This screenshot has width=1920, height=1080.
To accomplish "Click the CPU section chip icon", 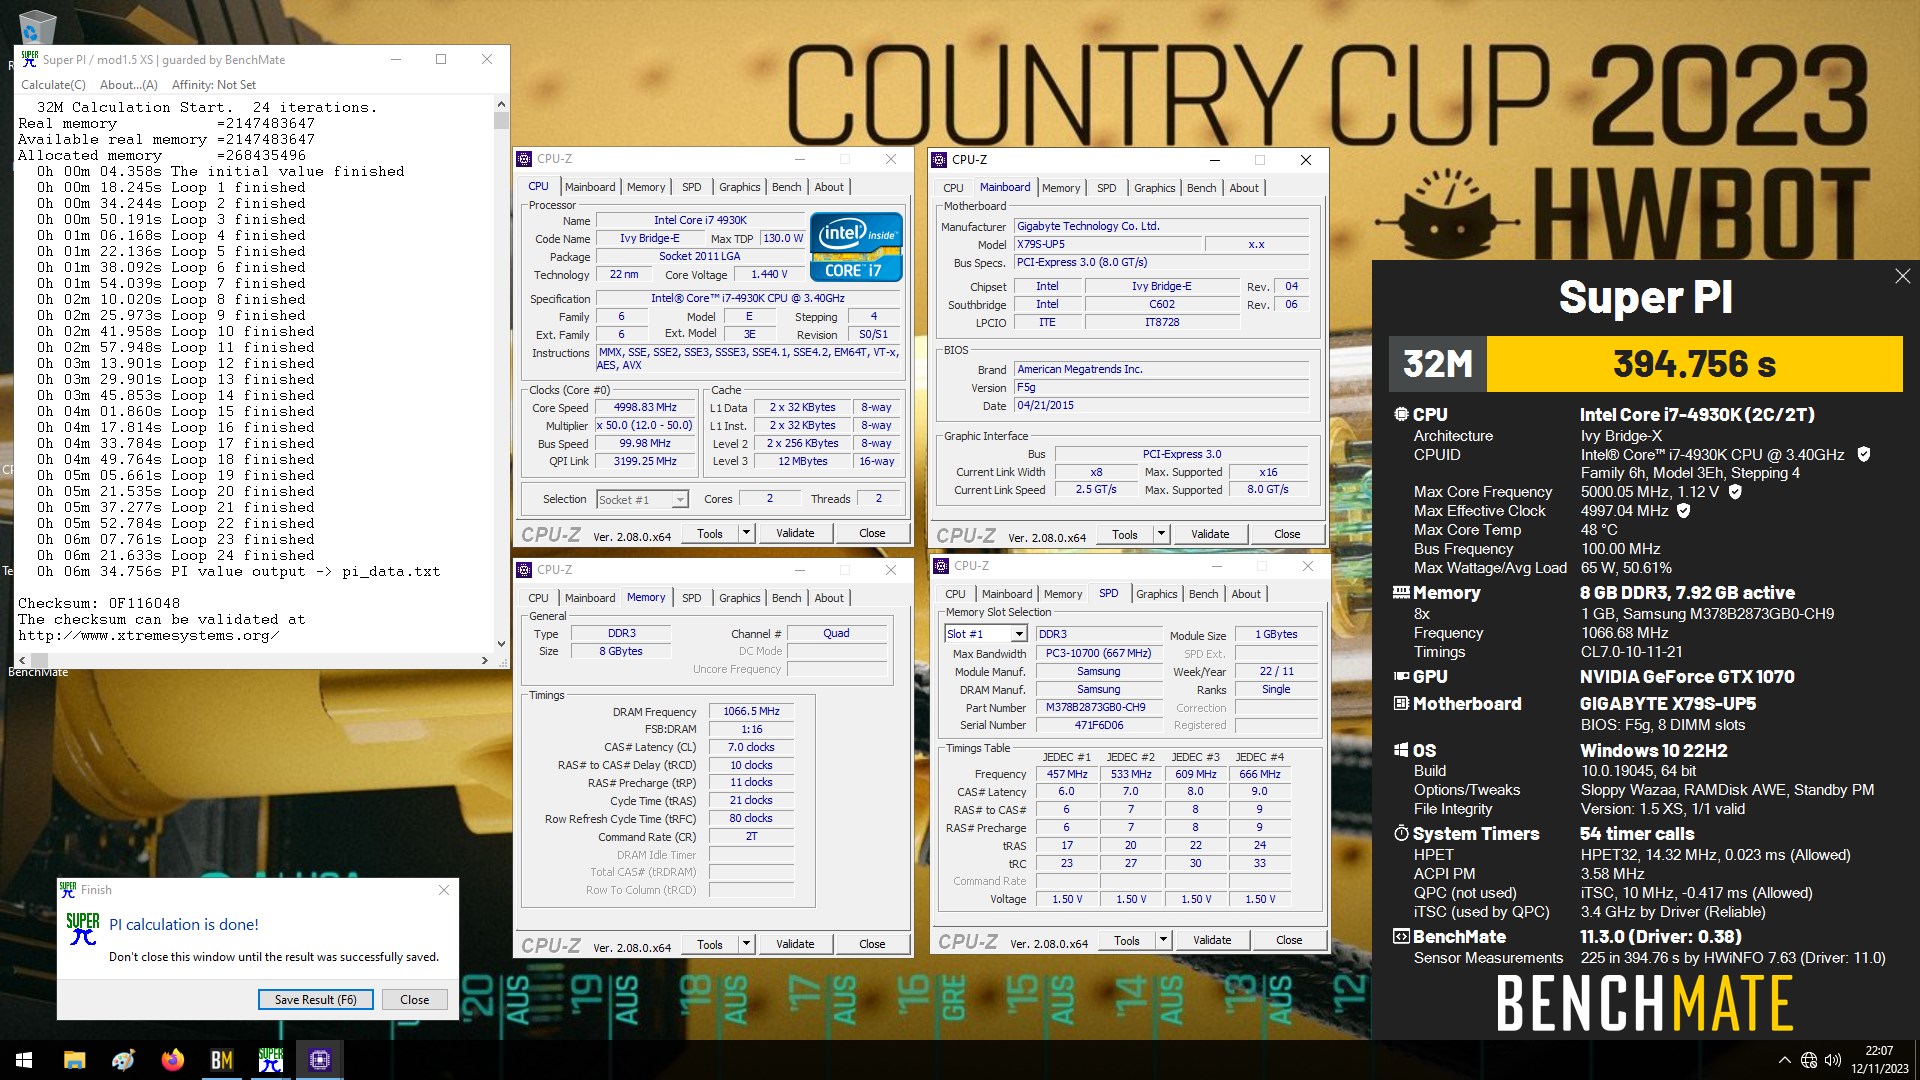I will (1401, 414).
